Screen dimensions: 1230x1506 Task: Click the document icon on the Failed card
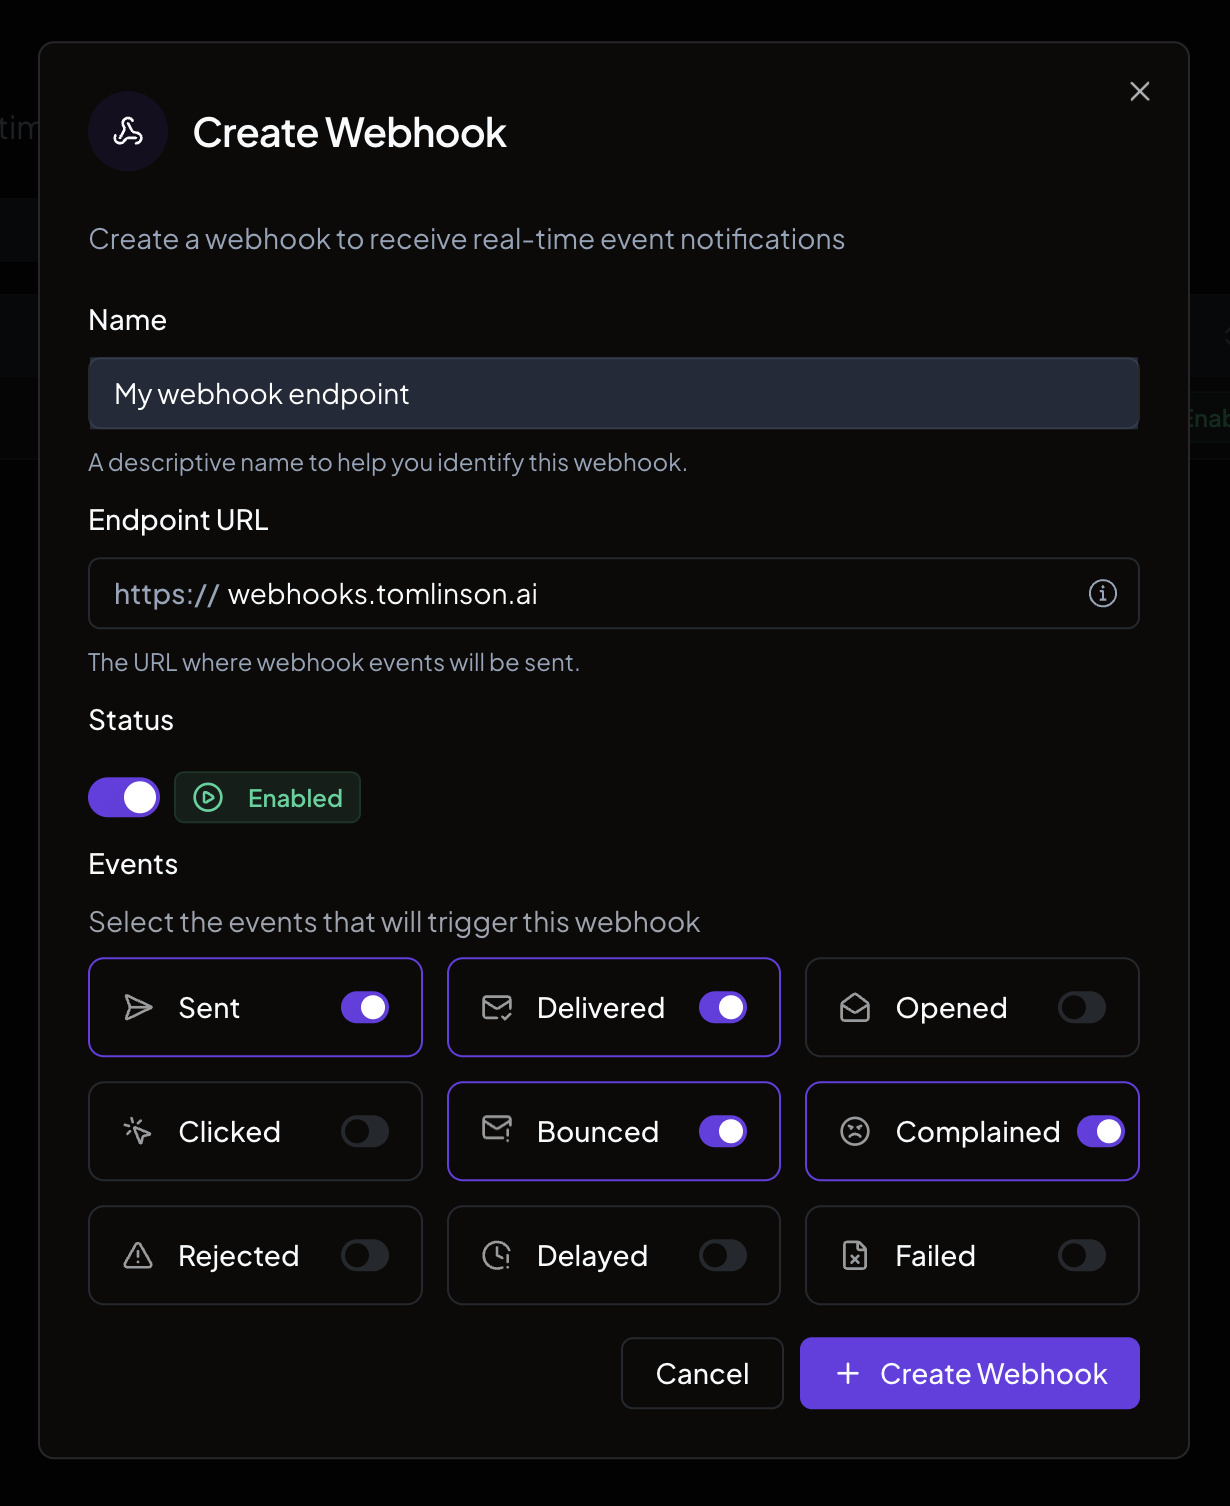(855, 1255)
